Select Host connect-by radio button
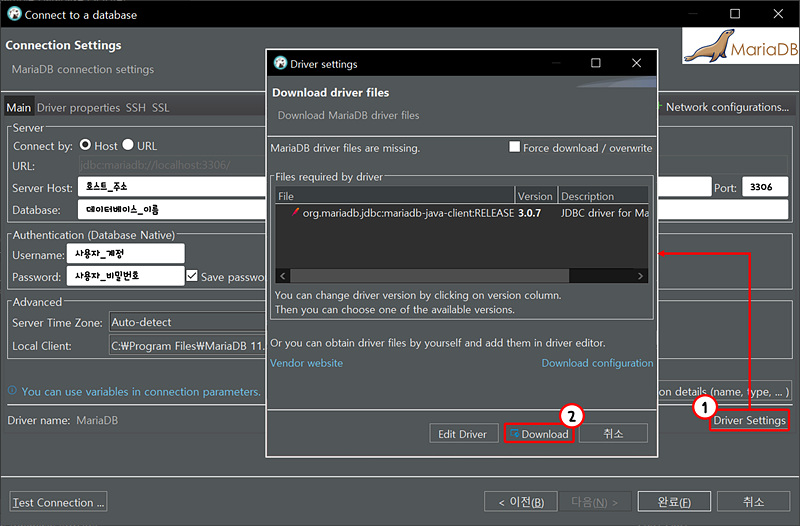The image size is (800, 526). 85,145
